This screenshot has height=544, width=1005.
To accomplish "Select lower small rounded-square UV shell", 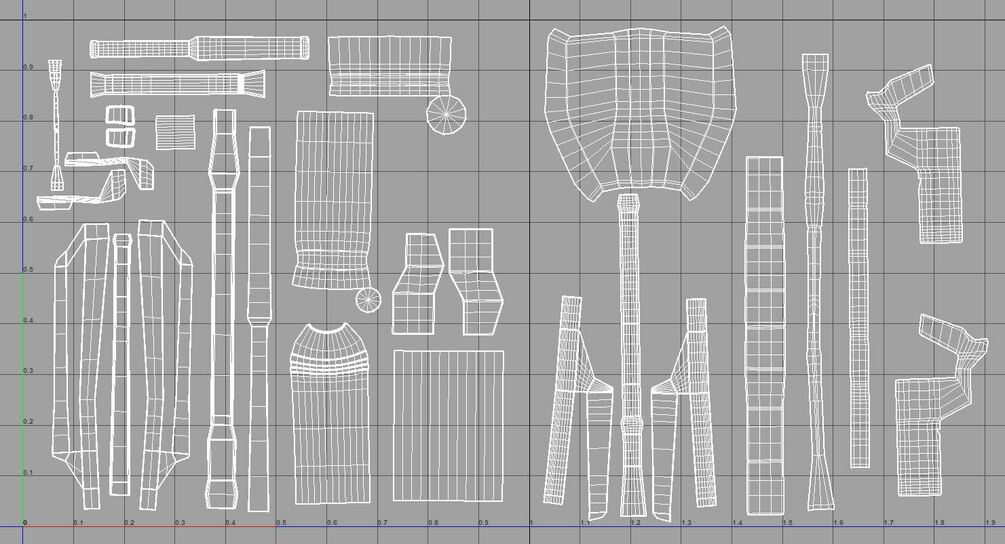I will (120, 136).
